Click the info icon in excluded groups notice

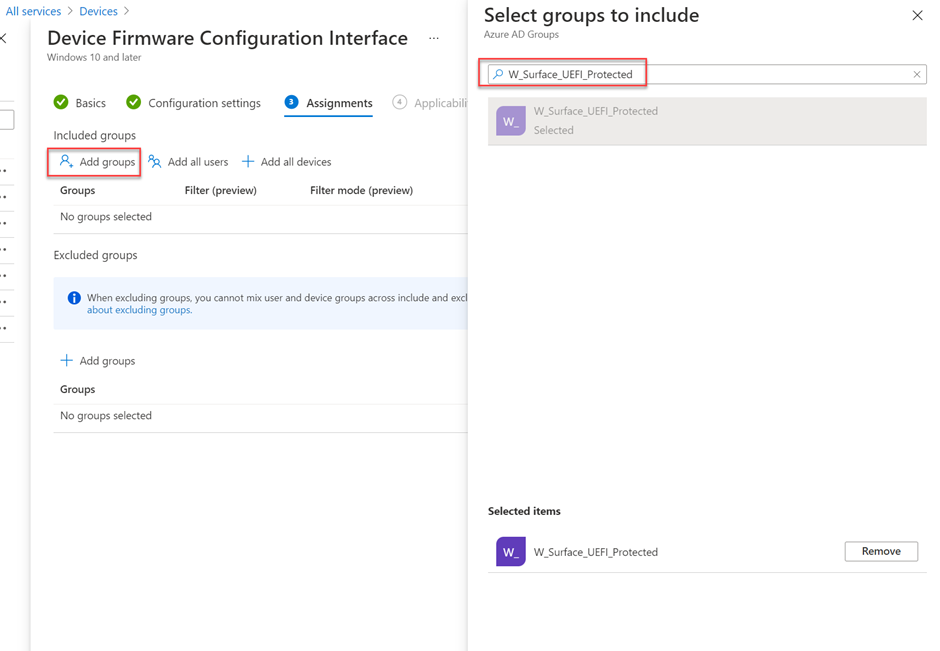pyautogui.click(x=74, y=297)
